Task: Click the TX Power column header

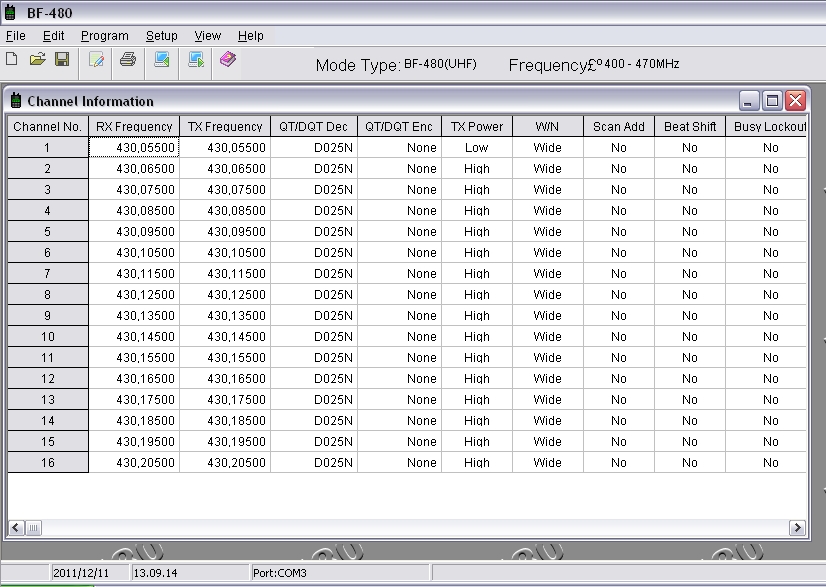Action: click(477, 126)
